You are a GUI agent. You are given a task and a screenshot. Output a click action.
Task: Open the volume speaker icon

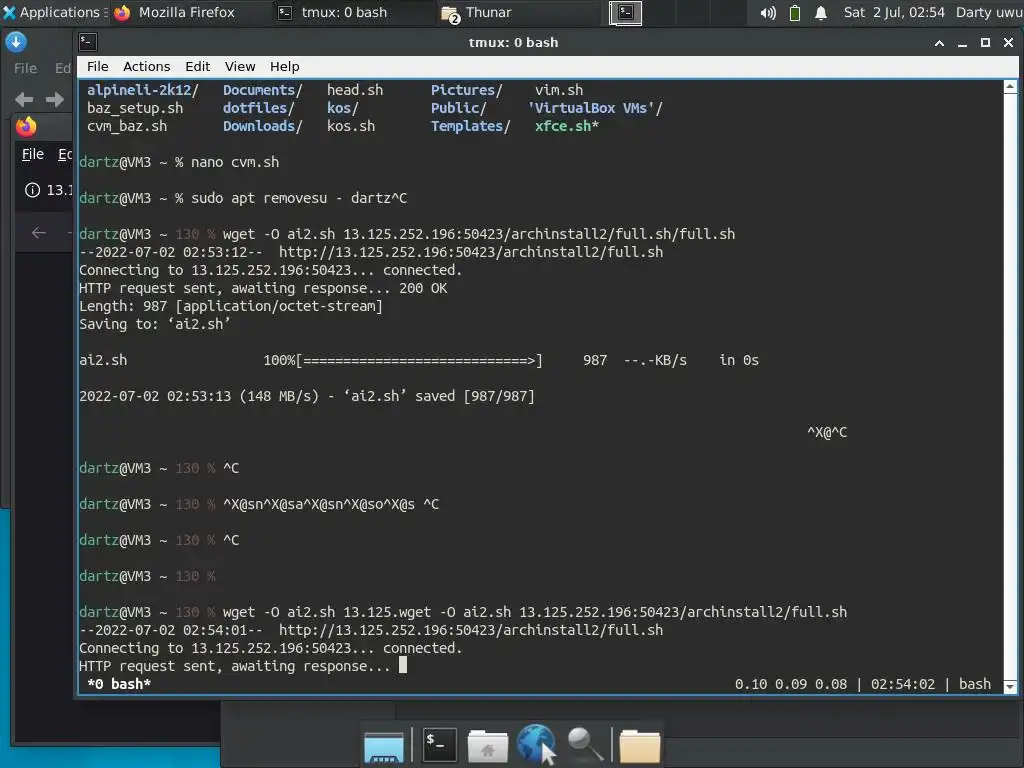click(x=768, y=12)
